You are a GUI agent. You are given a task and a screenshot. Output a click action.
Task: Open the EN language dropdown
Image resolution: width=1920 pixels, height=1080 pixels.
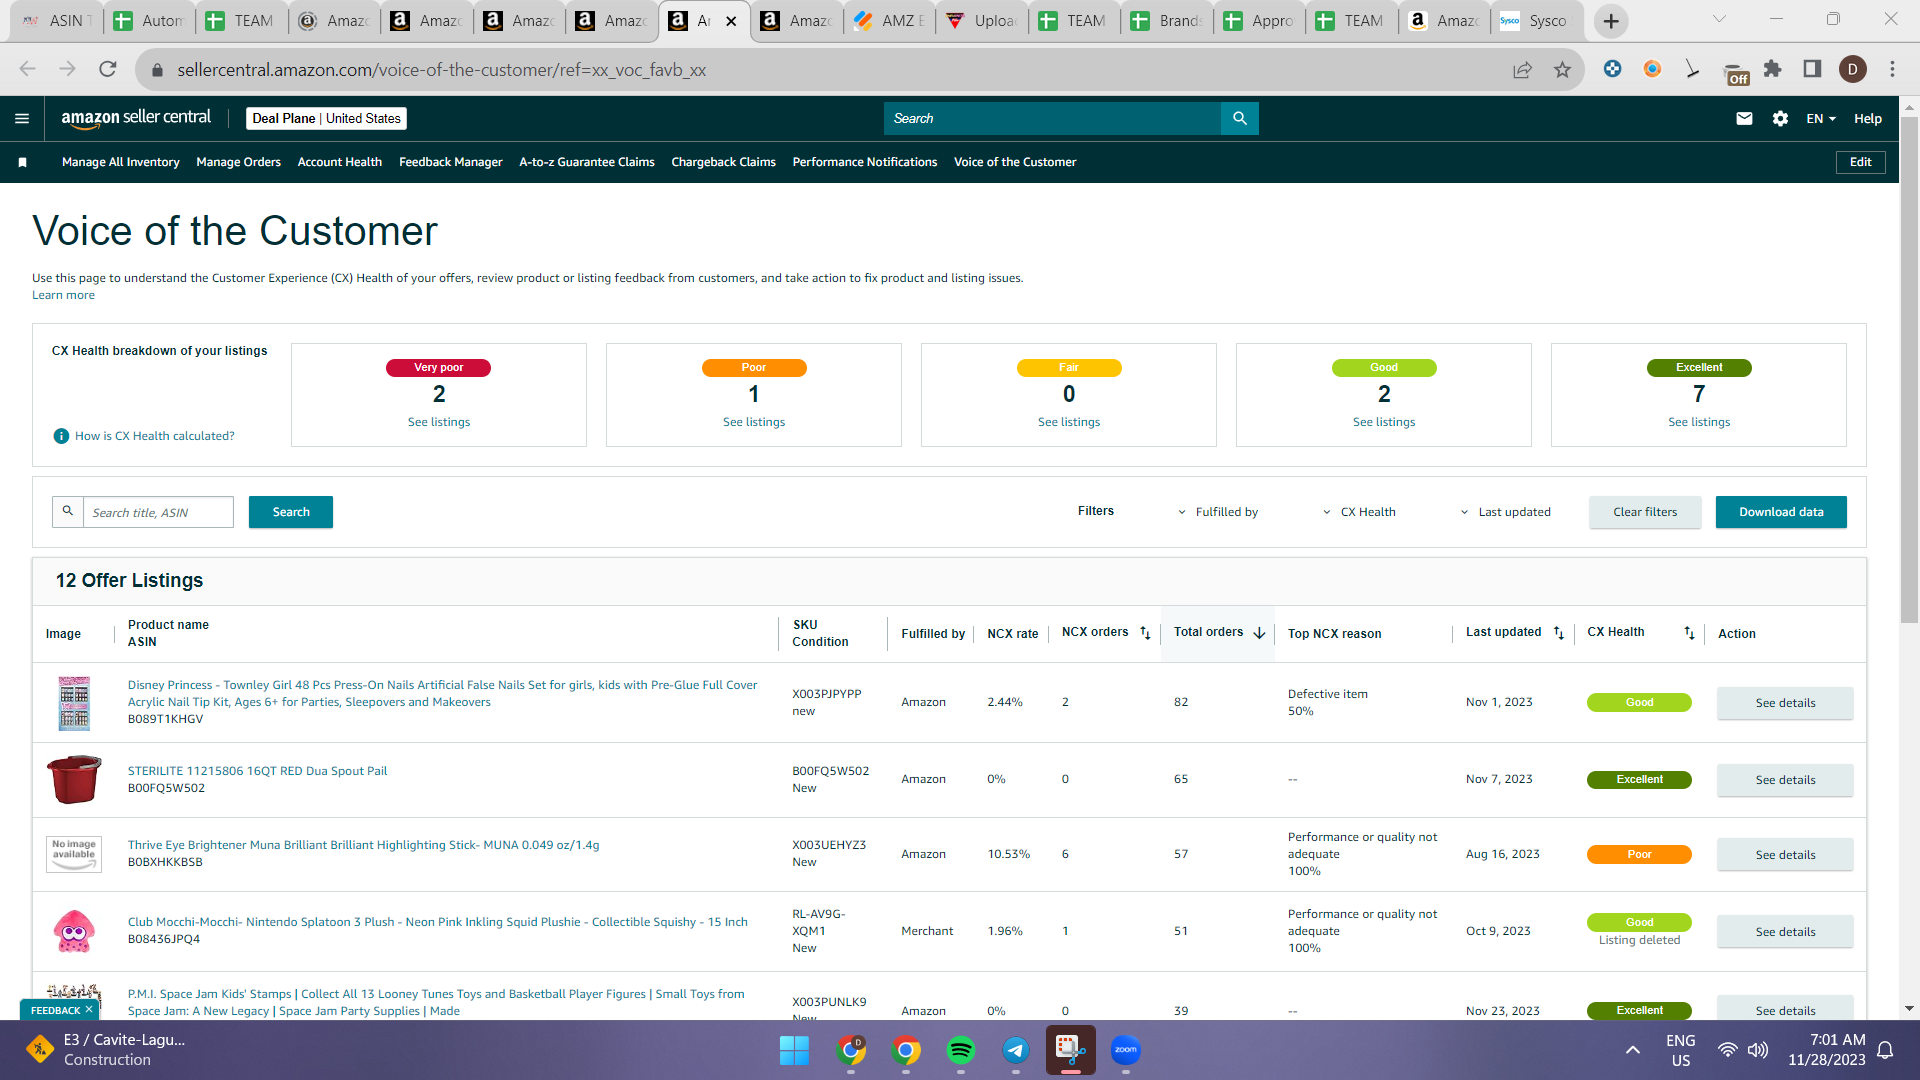click(1821, 118)
